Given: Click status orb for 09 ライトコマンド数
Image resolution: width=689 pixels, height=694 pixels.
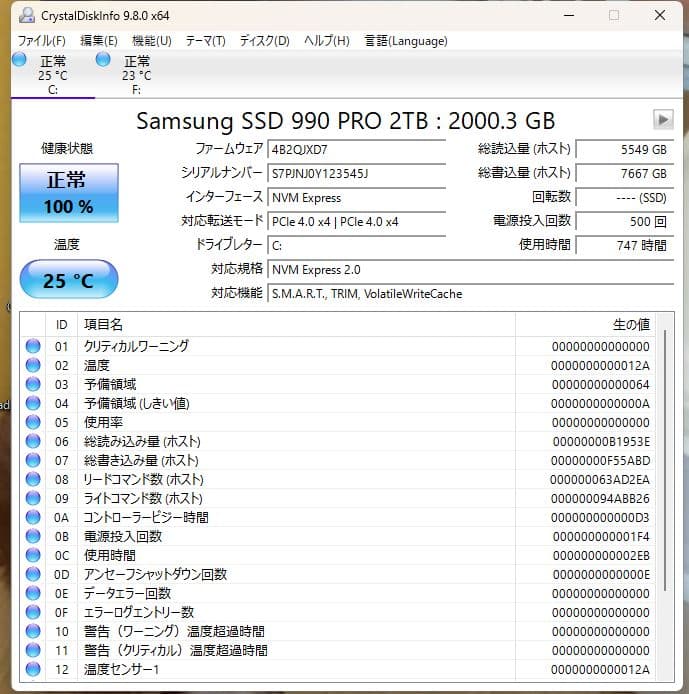Looking at the screenshot, I should click(33, 498).
